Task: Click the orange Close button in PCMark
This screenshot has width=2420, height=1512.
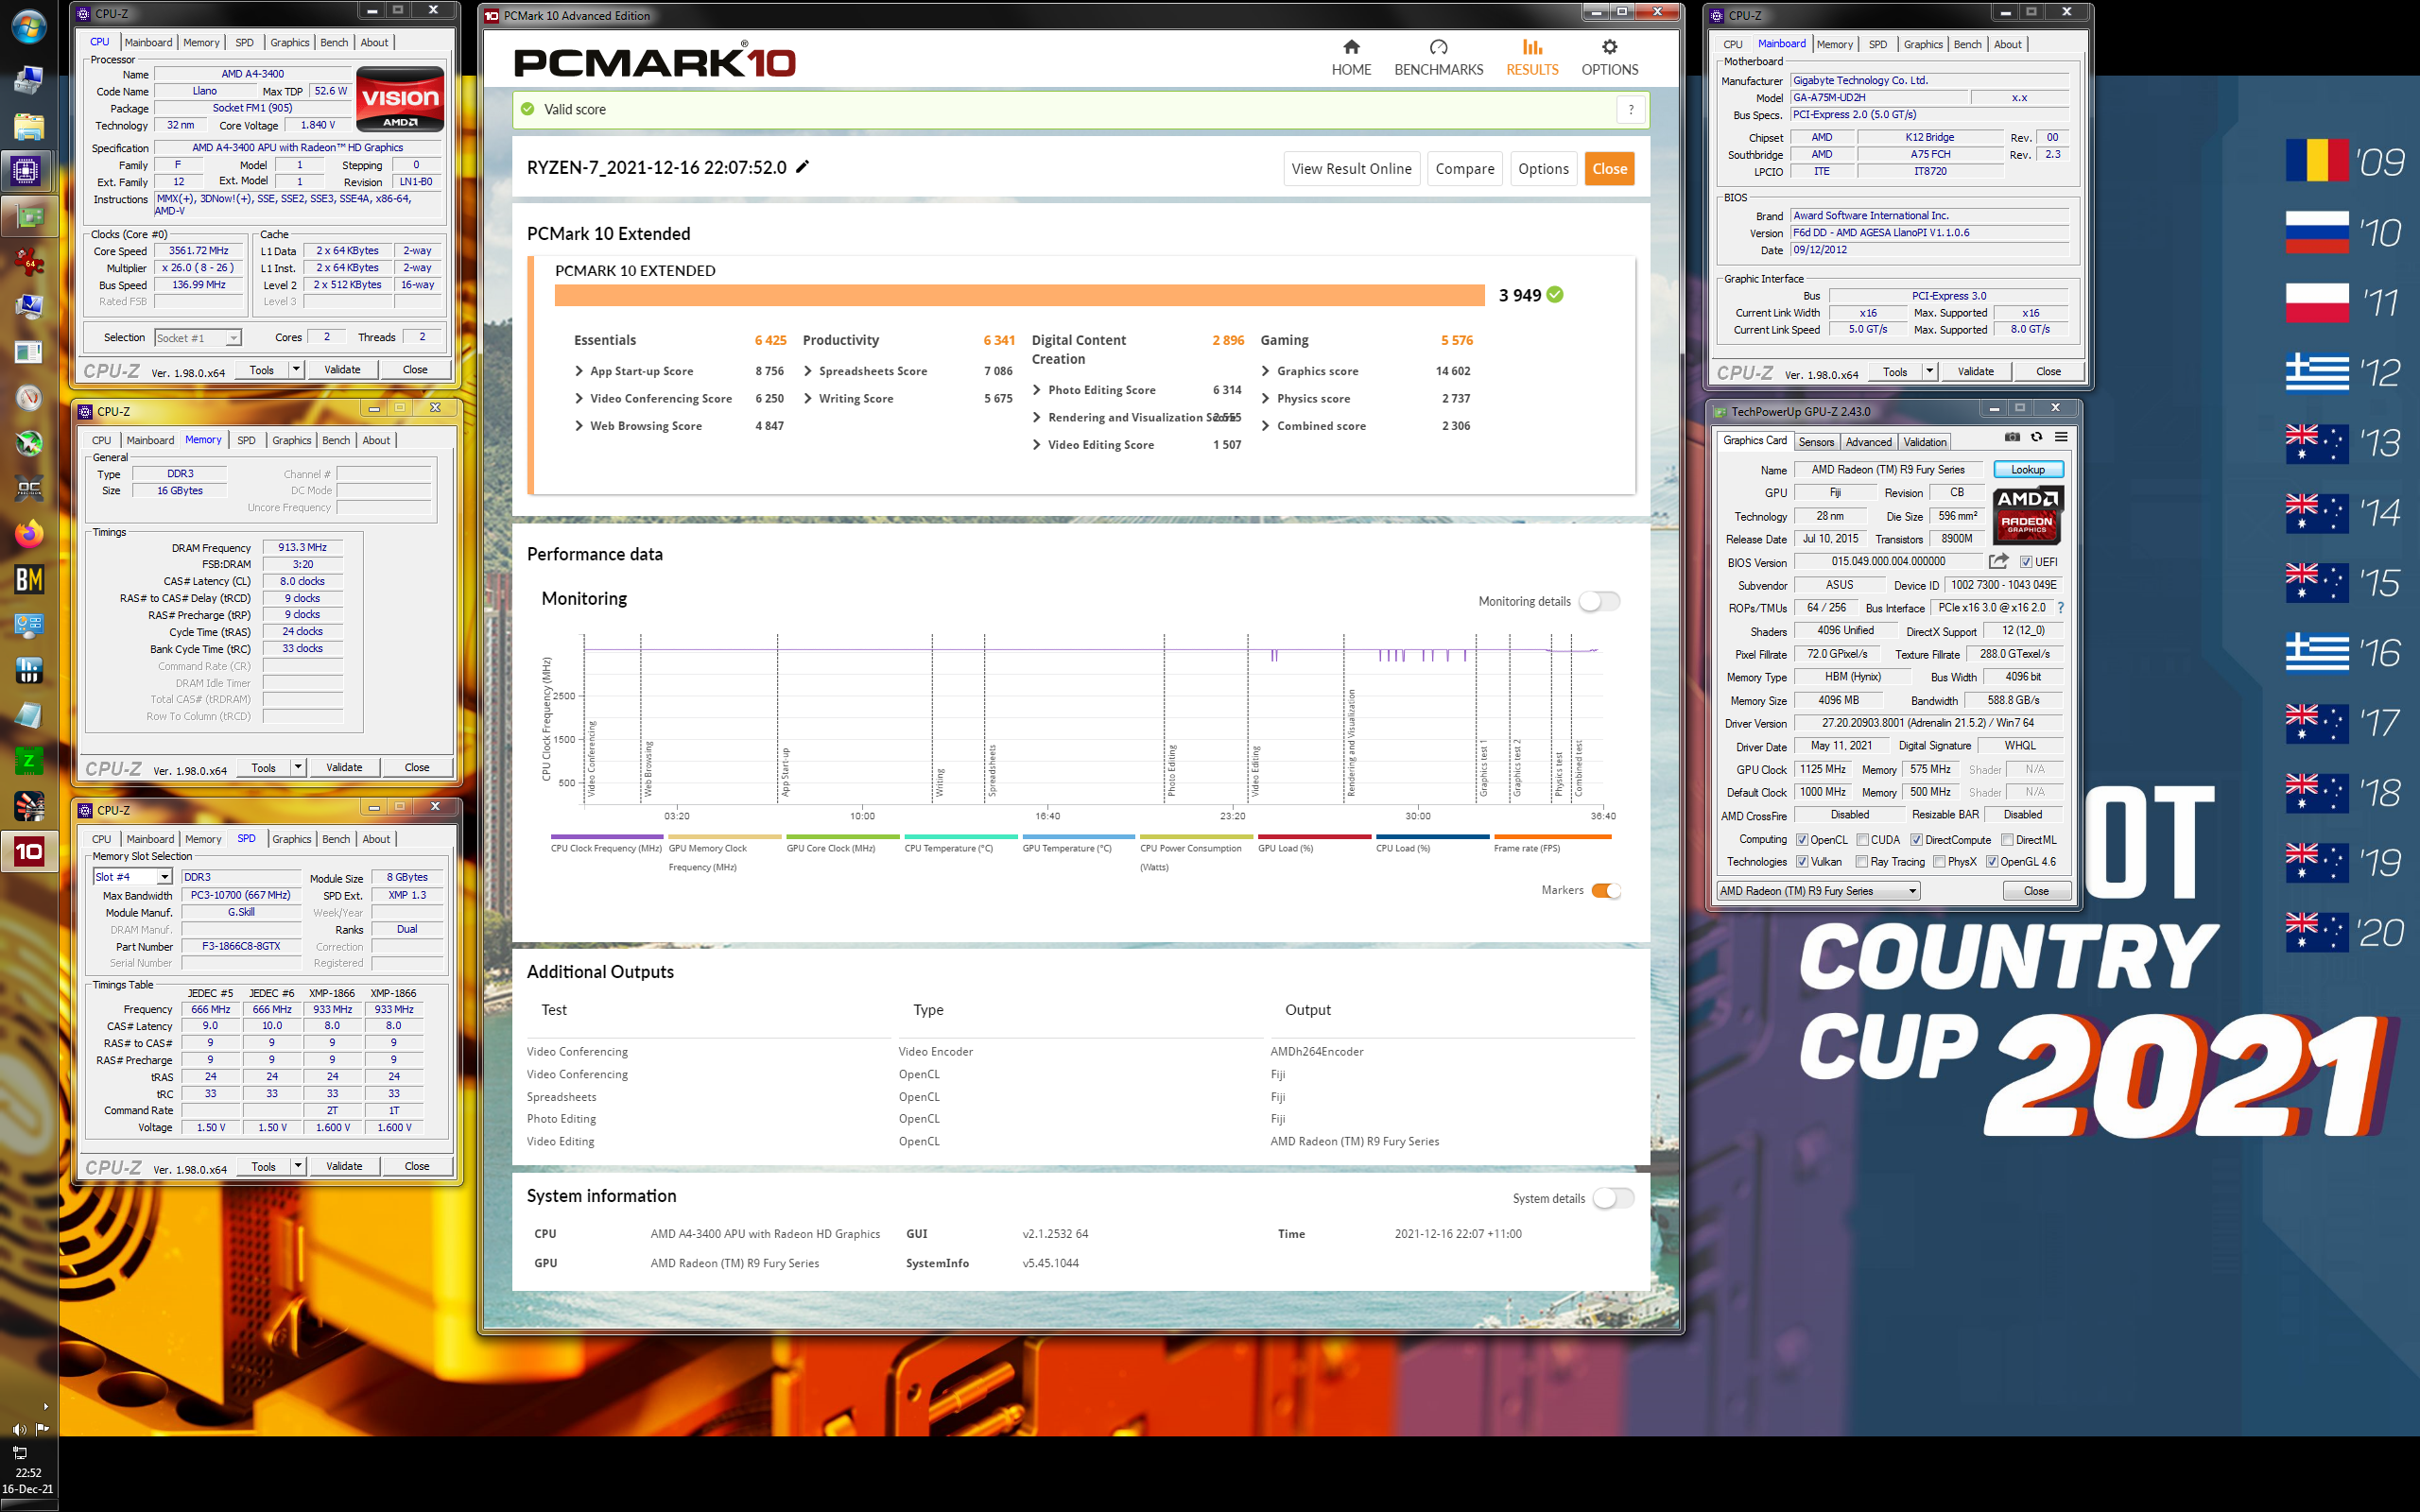Action: pos(1609,169)
